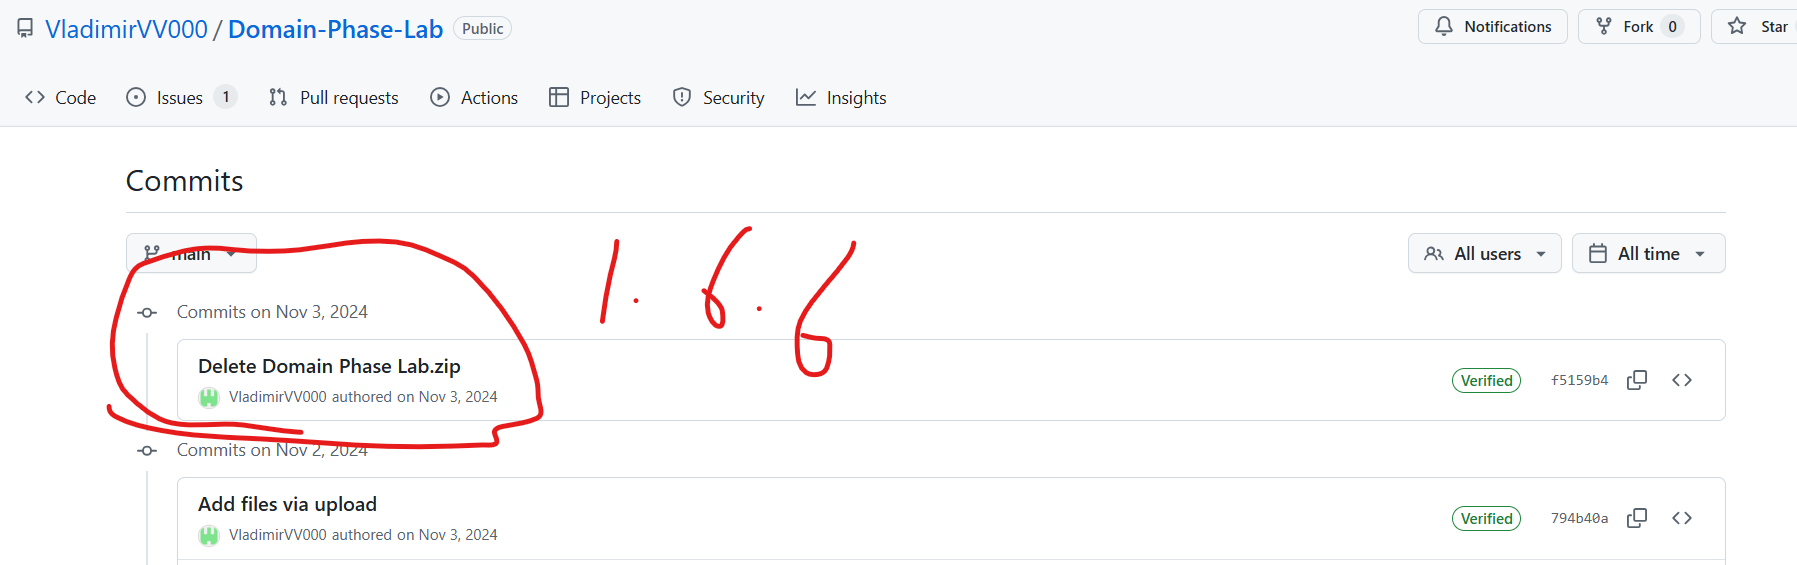Click the Notifications bell button
This screenshot has height=565, width=1797.
pyautogui.click(x=1492, y=27)
